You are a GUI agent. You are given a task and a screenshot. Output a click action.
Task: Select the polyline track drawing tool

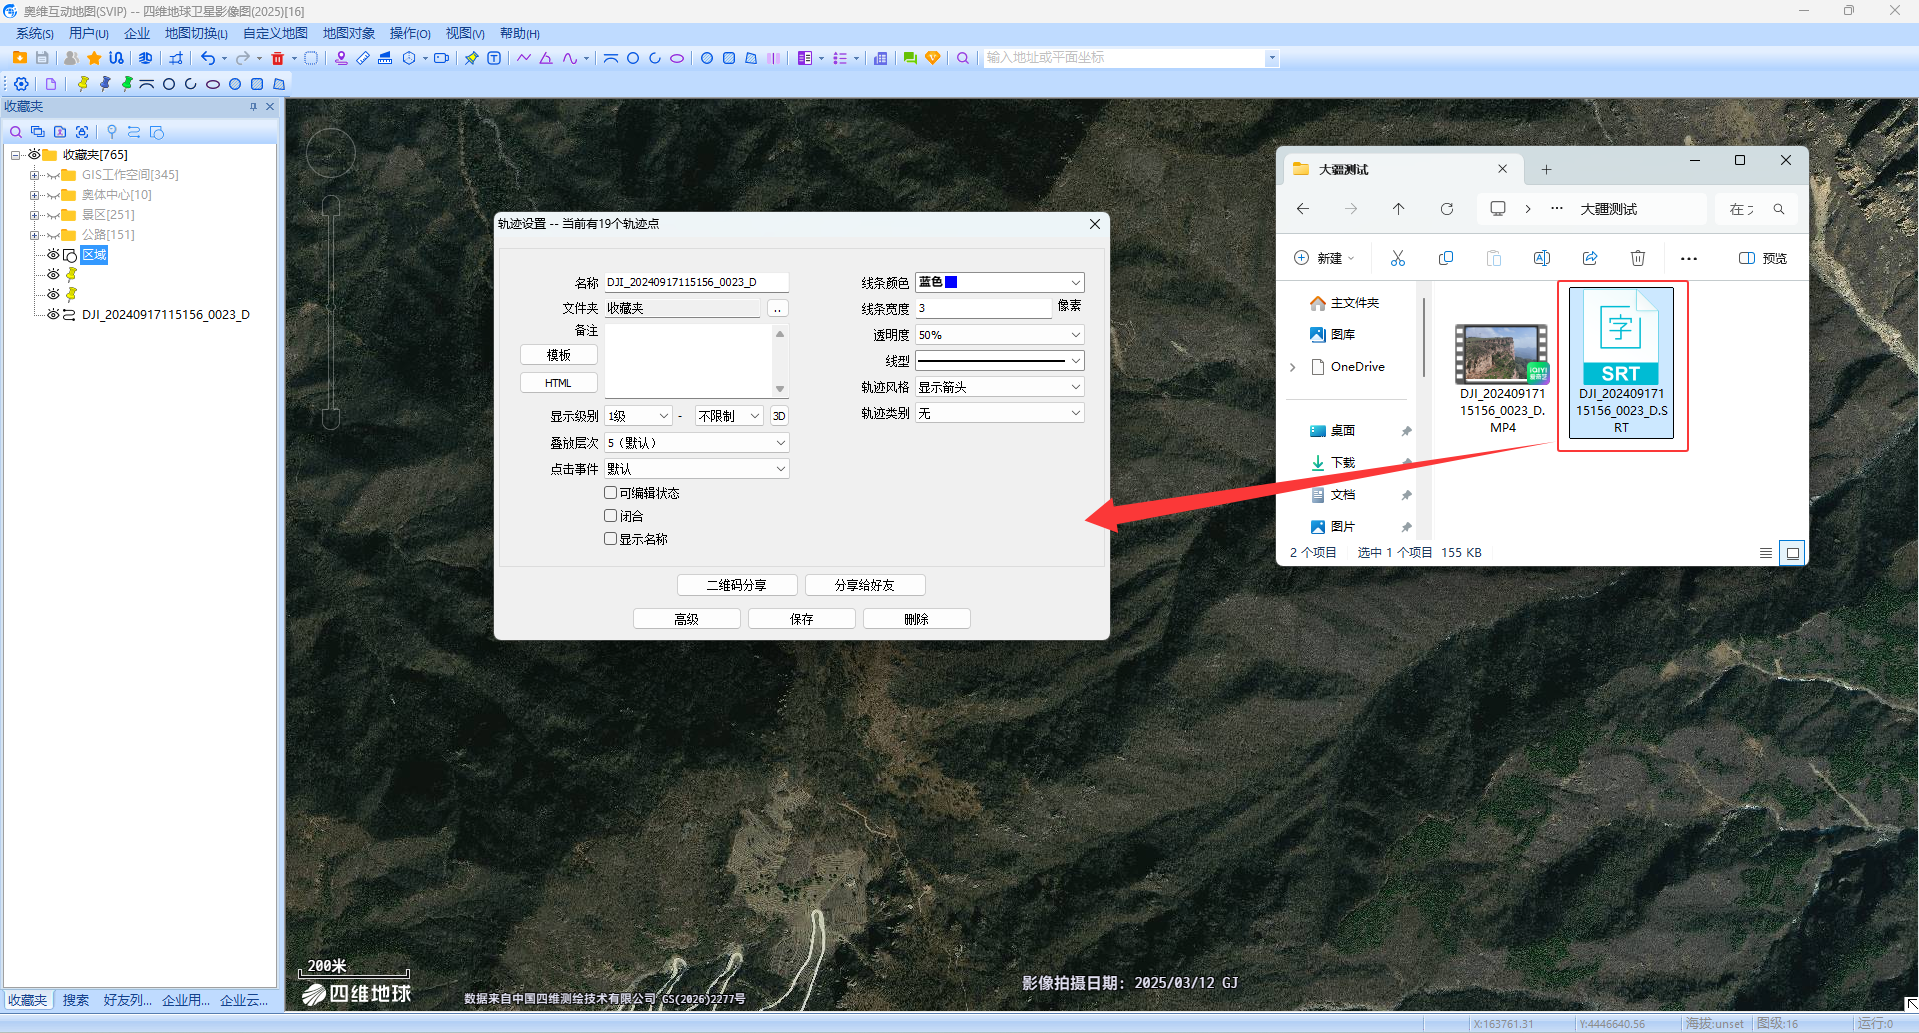pos(524,58)
